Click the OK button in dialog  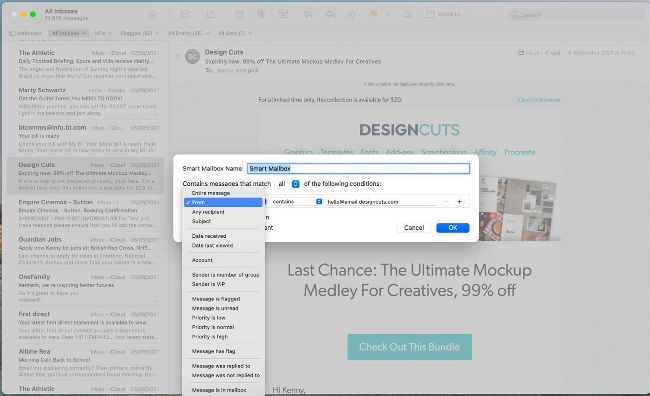pyautogui.click(x=453, y=228)
